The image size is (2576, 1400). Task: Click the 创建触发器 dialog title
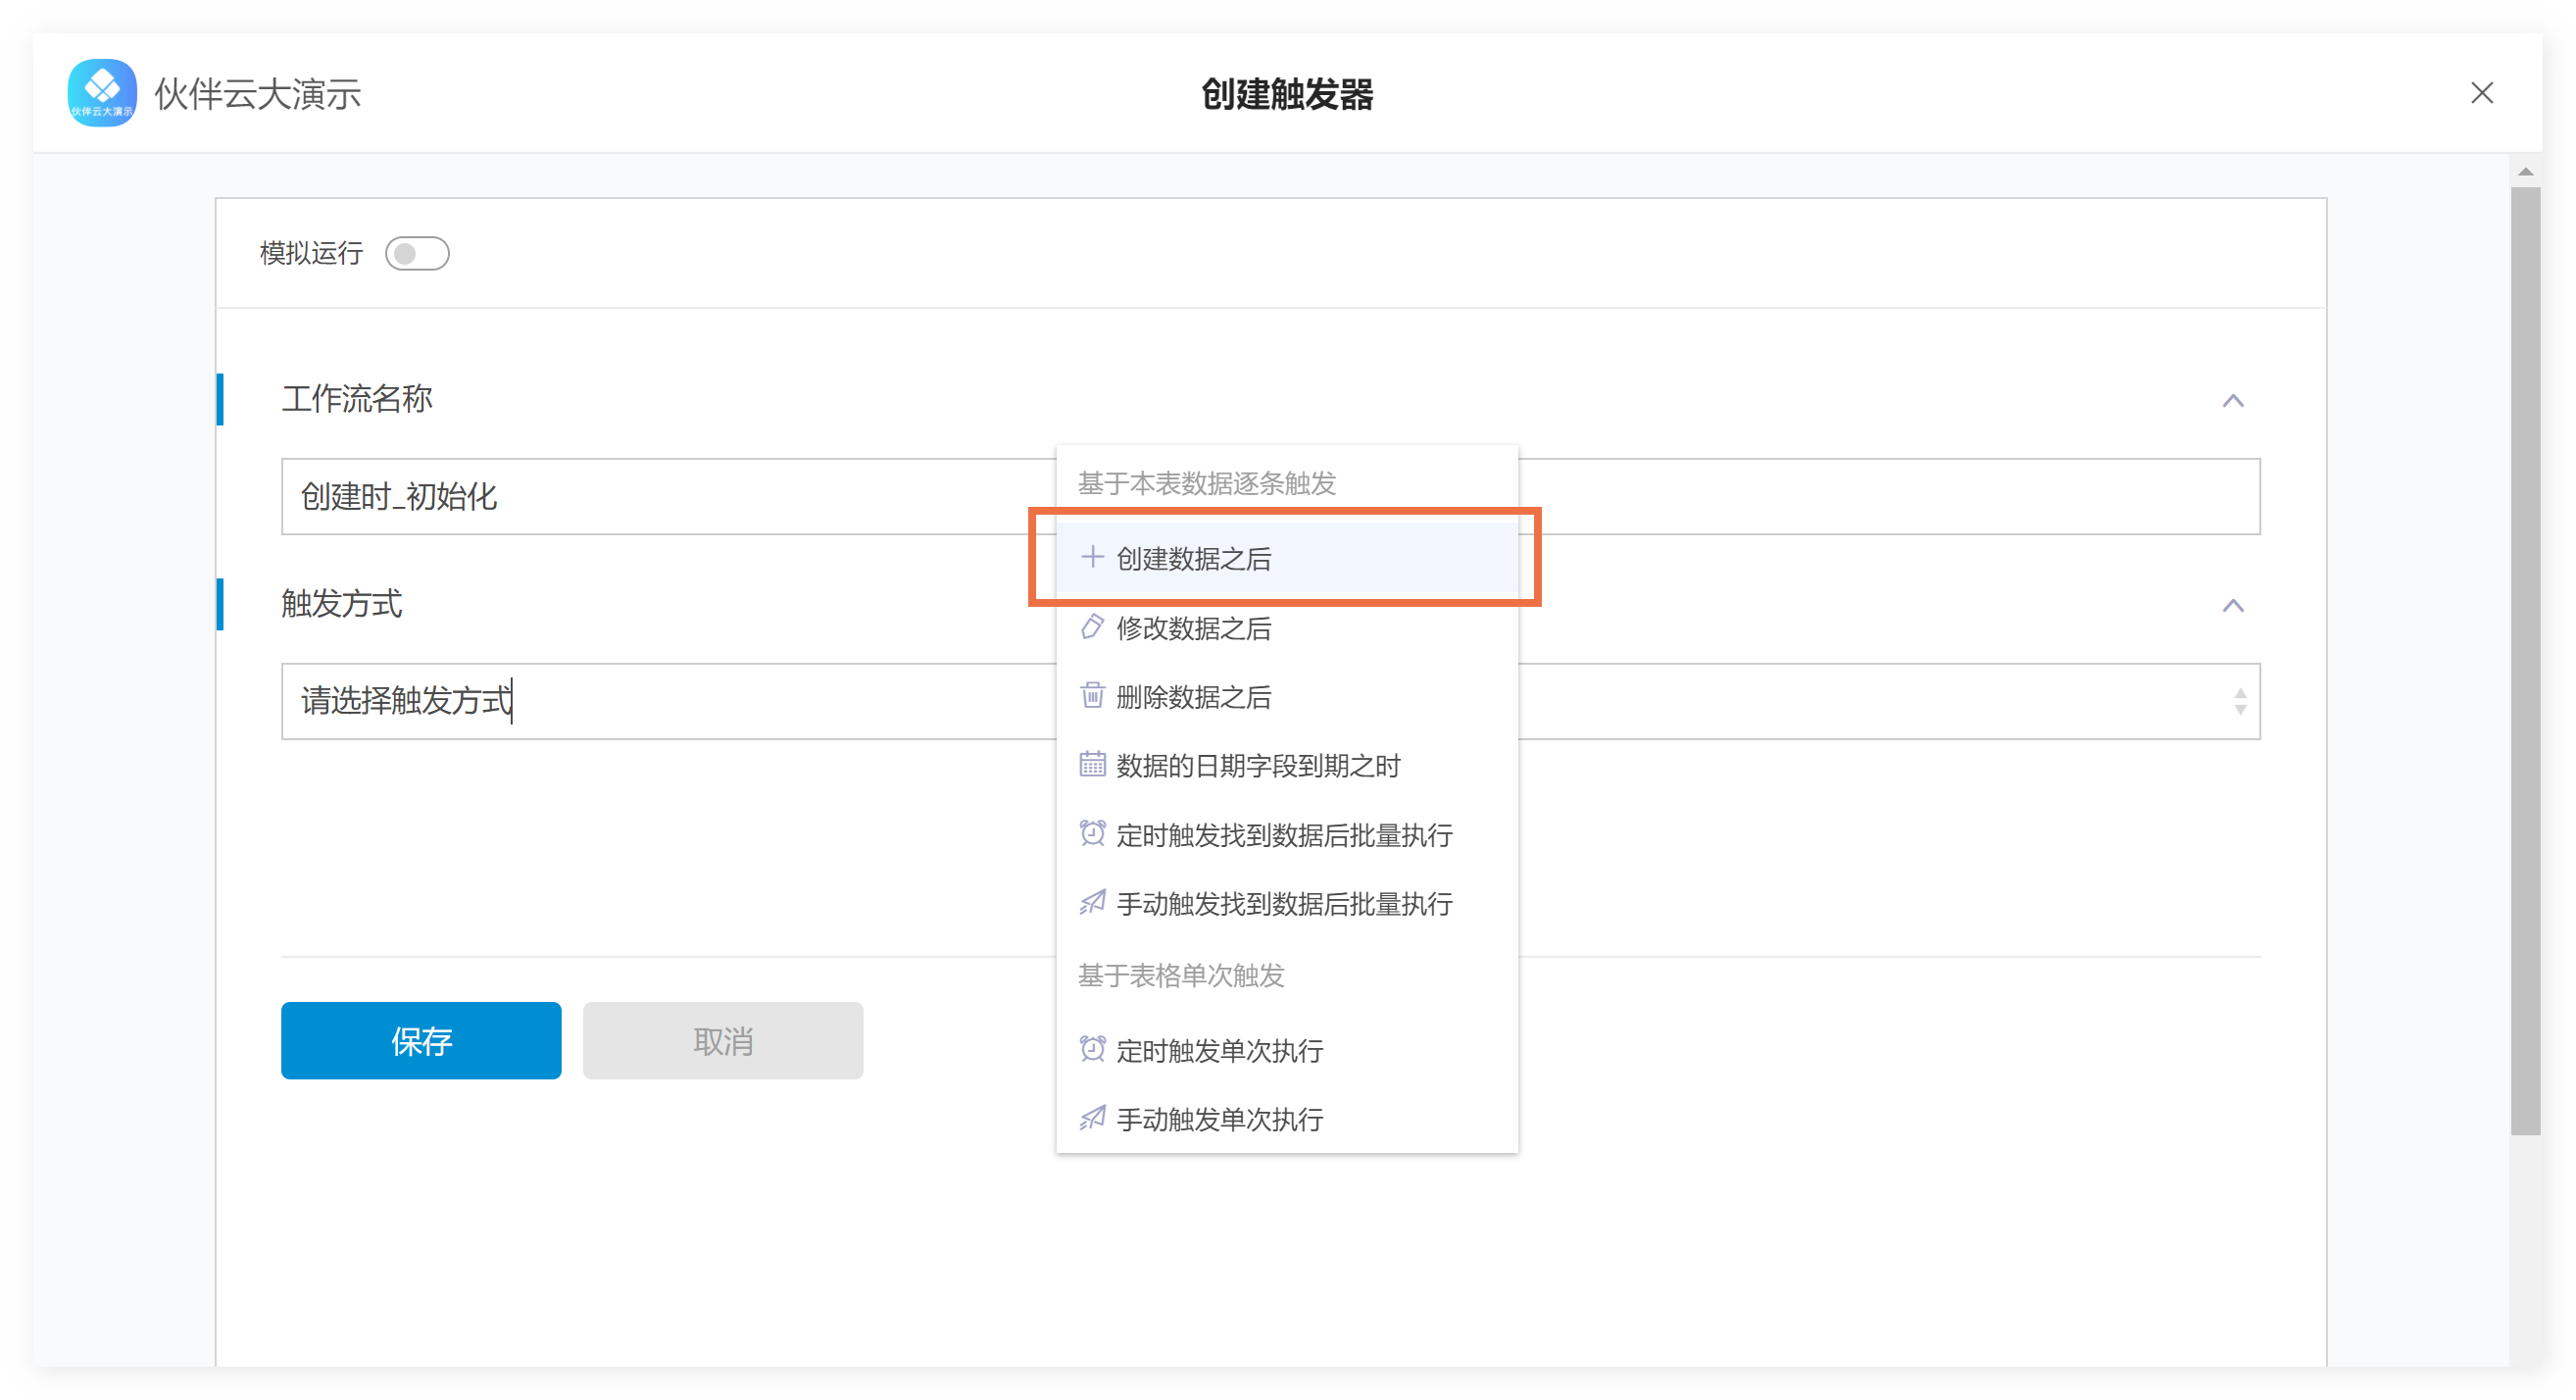pyautogui.click(x=1288, y=94)
